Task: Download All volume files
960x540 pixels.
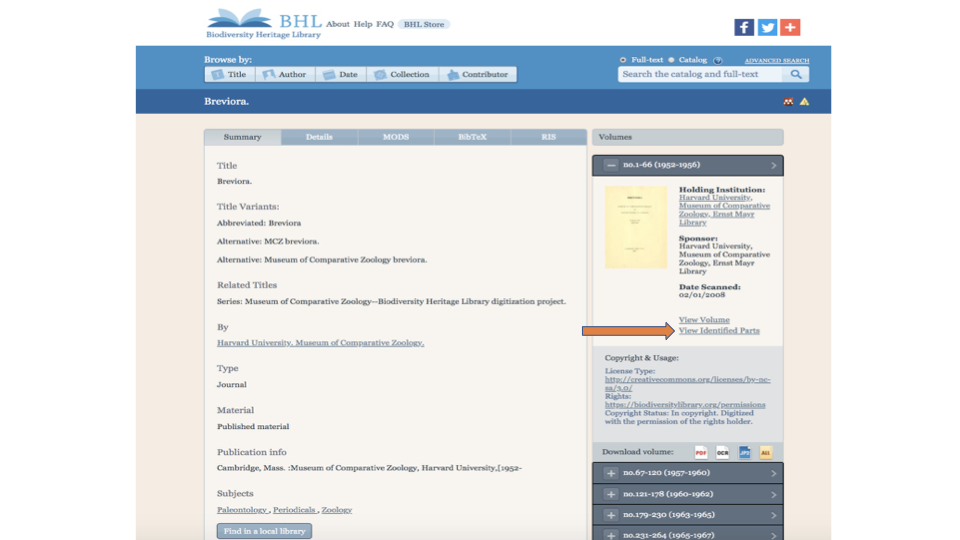Action: pyautogui.click(x=766, y=452)
